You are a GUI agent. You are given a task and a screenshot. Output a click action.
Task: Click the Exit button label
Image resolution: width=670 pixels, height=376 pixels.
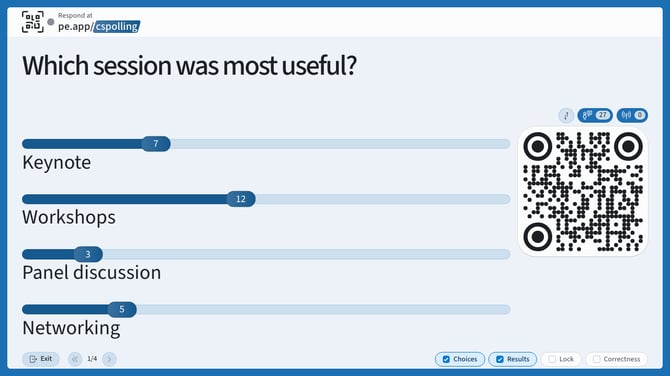(x=46, y=359)
